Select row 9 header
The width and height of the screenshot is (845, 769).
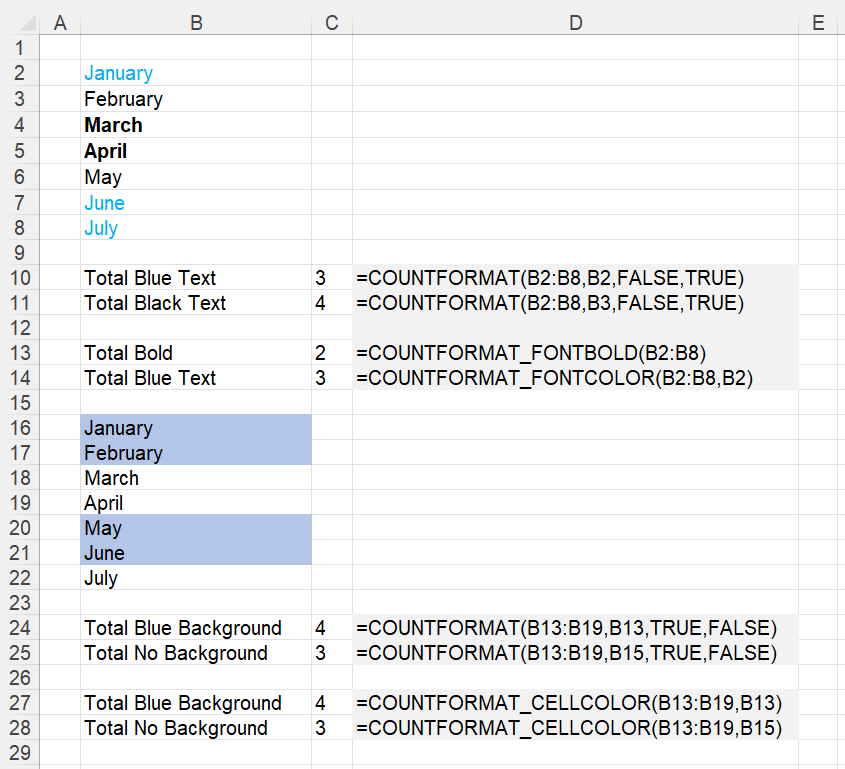20,253
